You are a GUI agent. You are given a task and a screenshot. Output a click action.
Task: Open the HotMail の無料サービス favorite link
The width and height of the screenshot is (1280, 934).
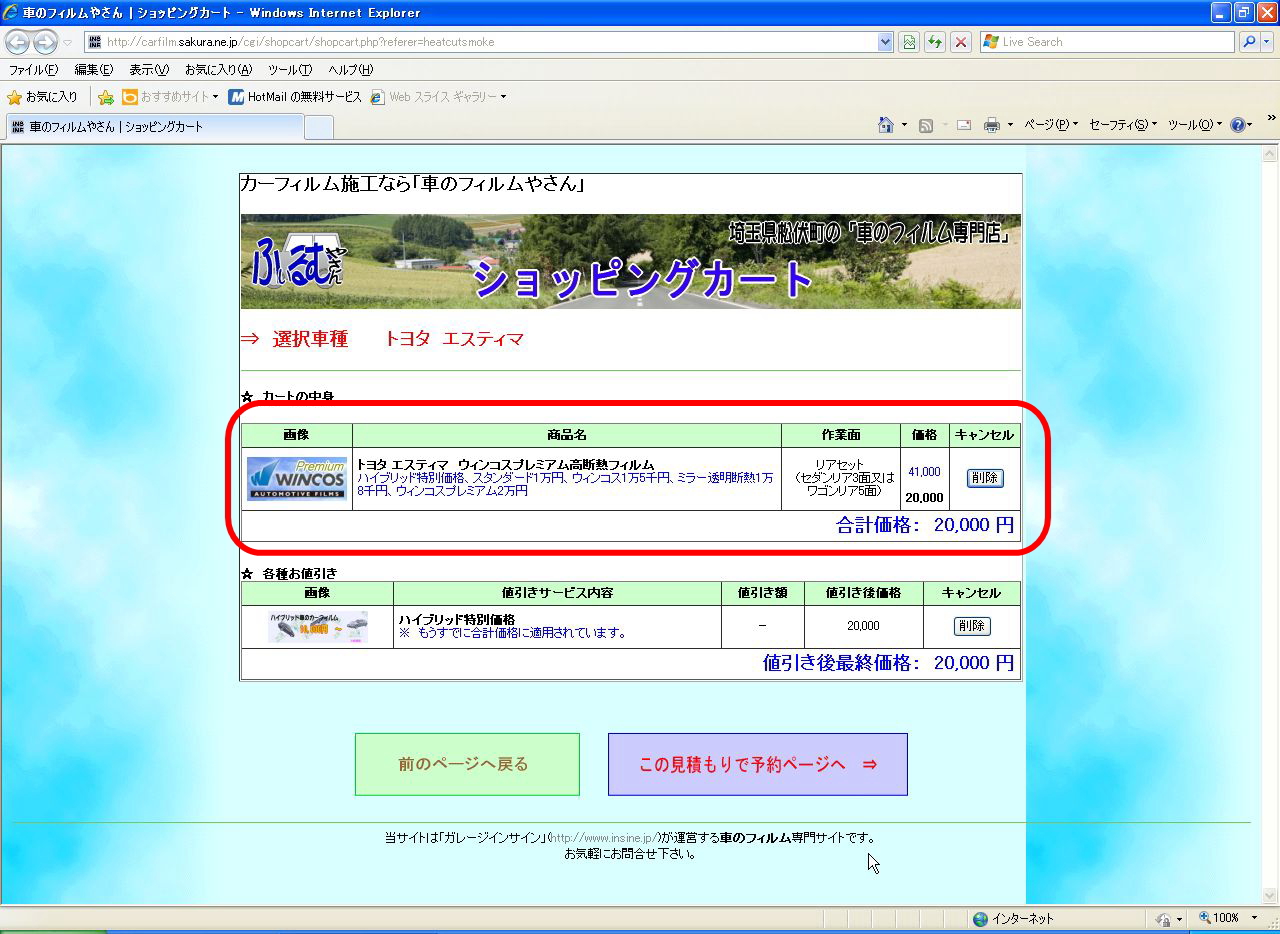click(x=295, y=97)
